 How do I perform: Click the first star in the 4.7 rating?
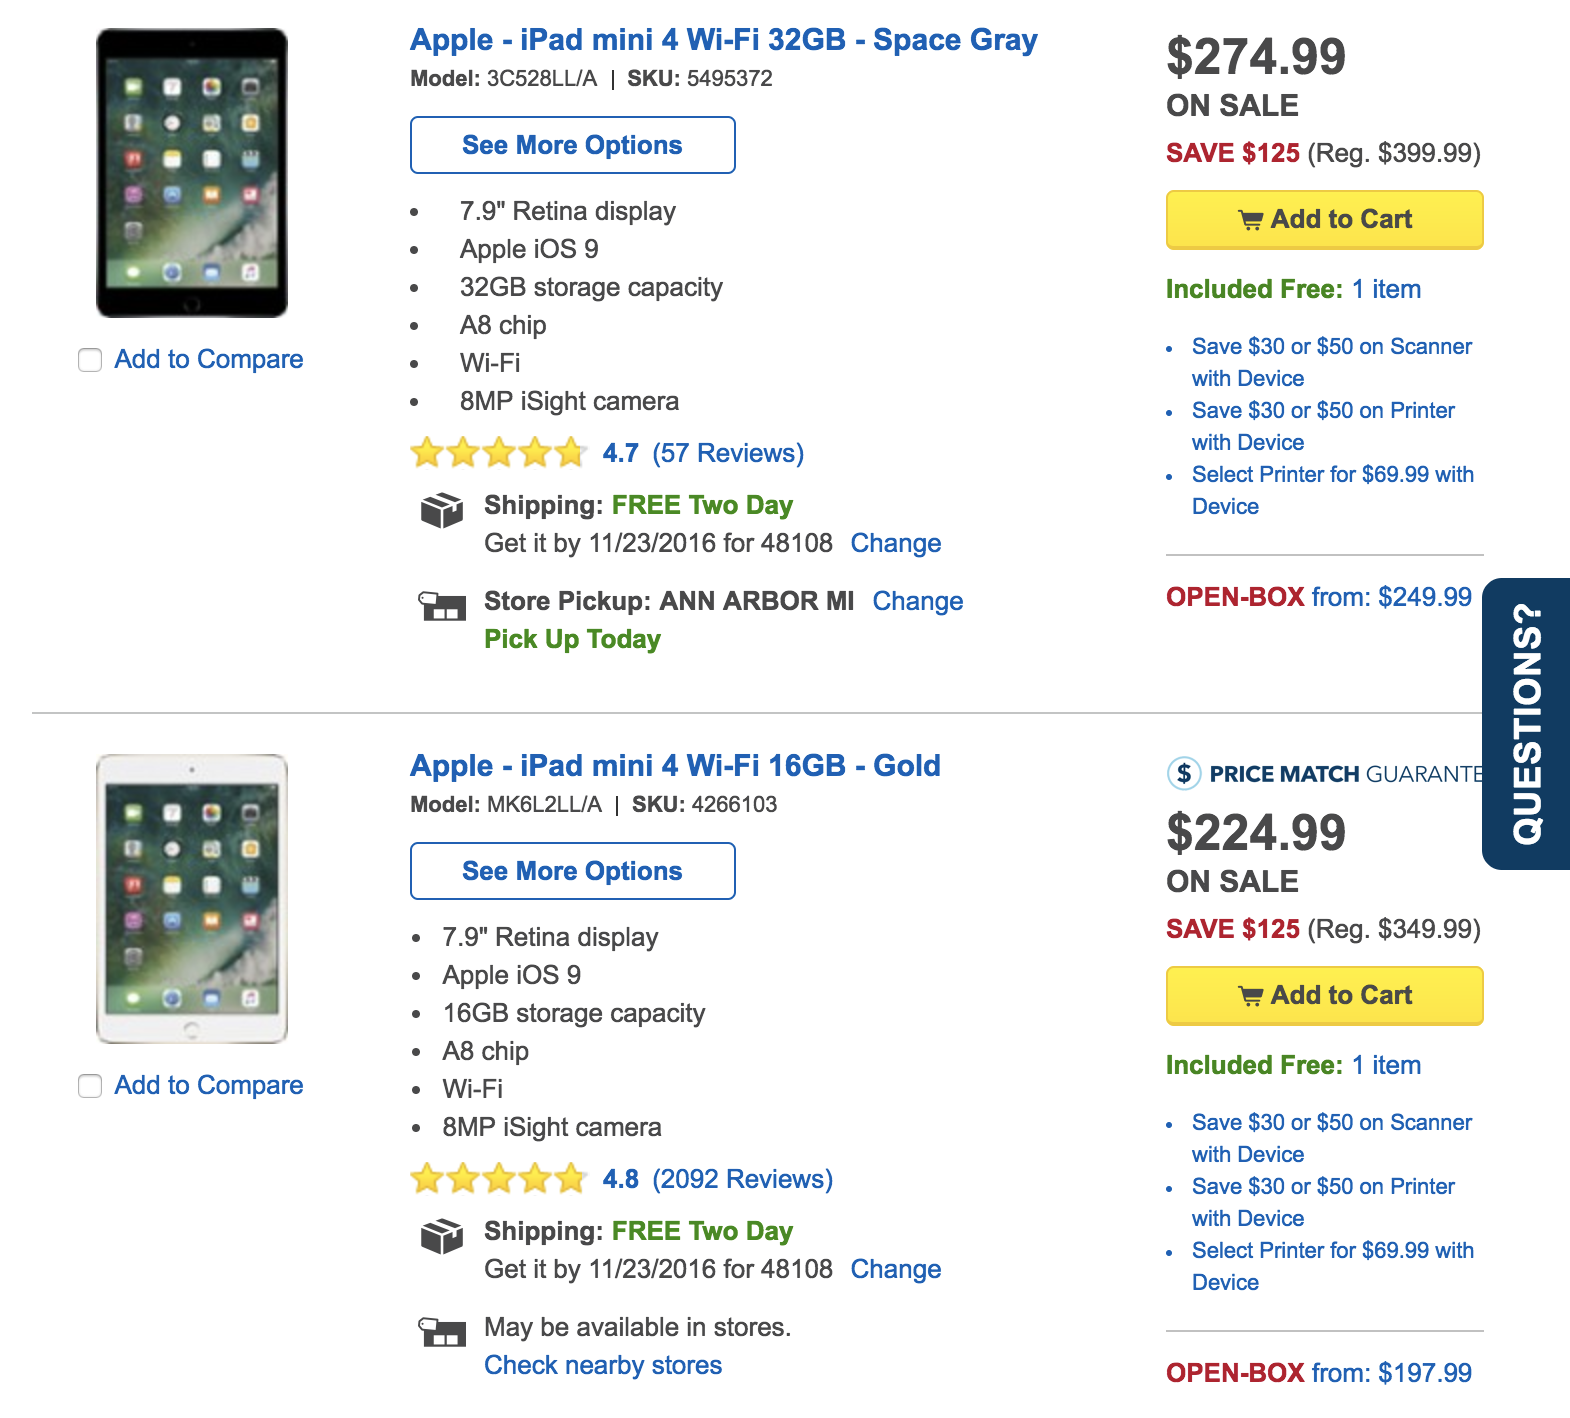(424, 452)
